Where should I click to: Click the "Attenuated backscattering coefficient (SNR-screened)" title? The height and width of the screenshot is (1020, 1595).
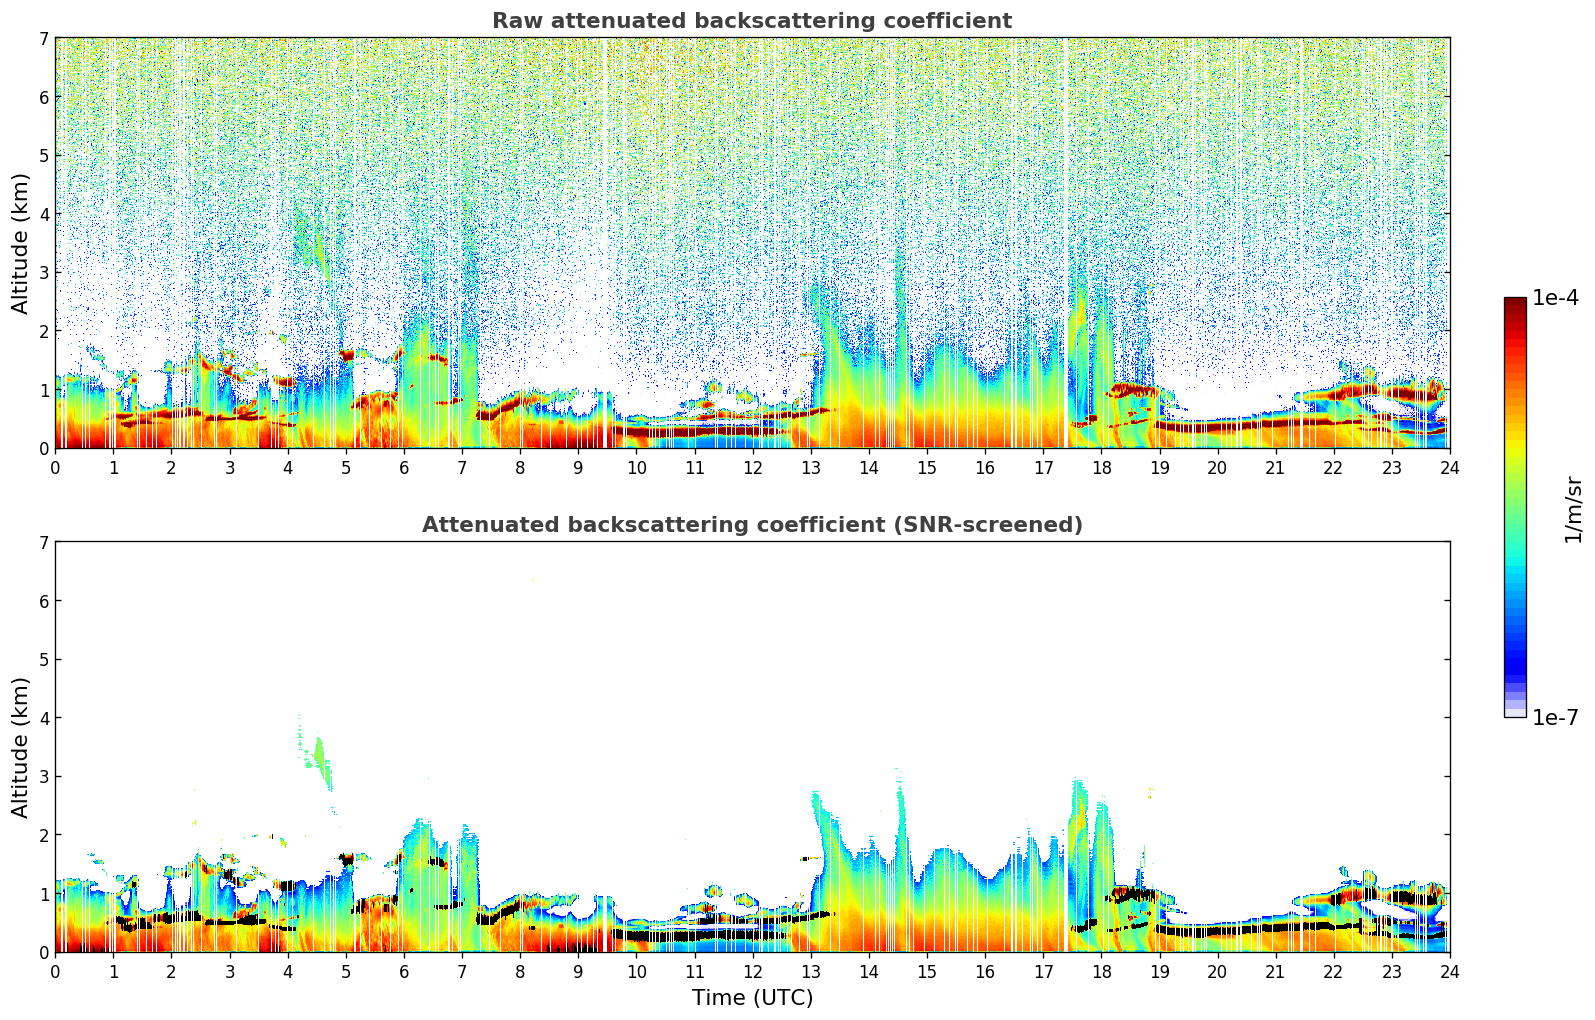(751, 525)
